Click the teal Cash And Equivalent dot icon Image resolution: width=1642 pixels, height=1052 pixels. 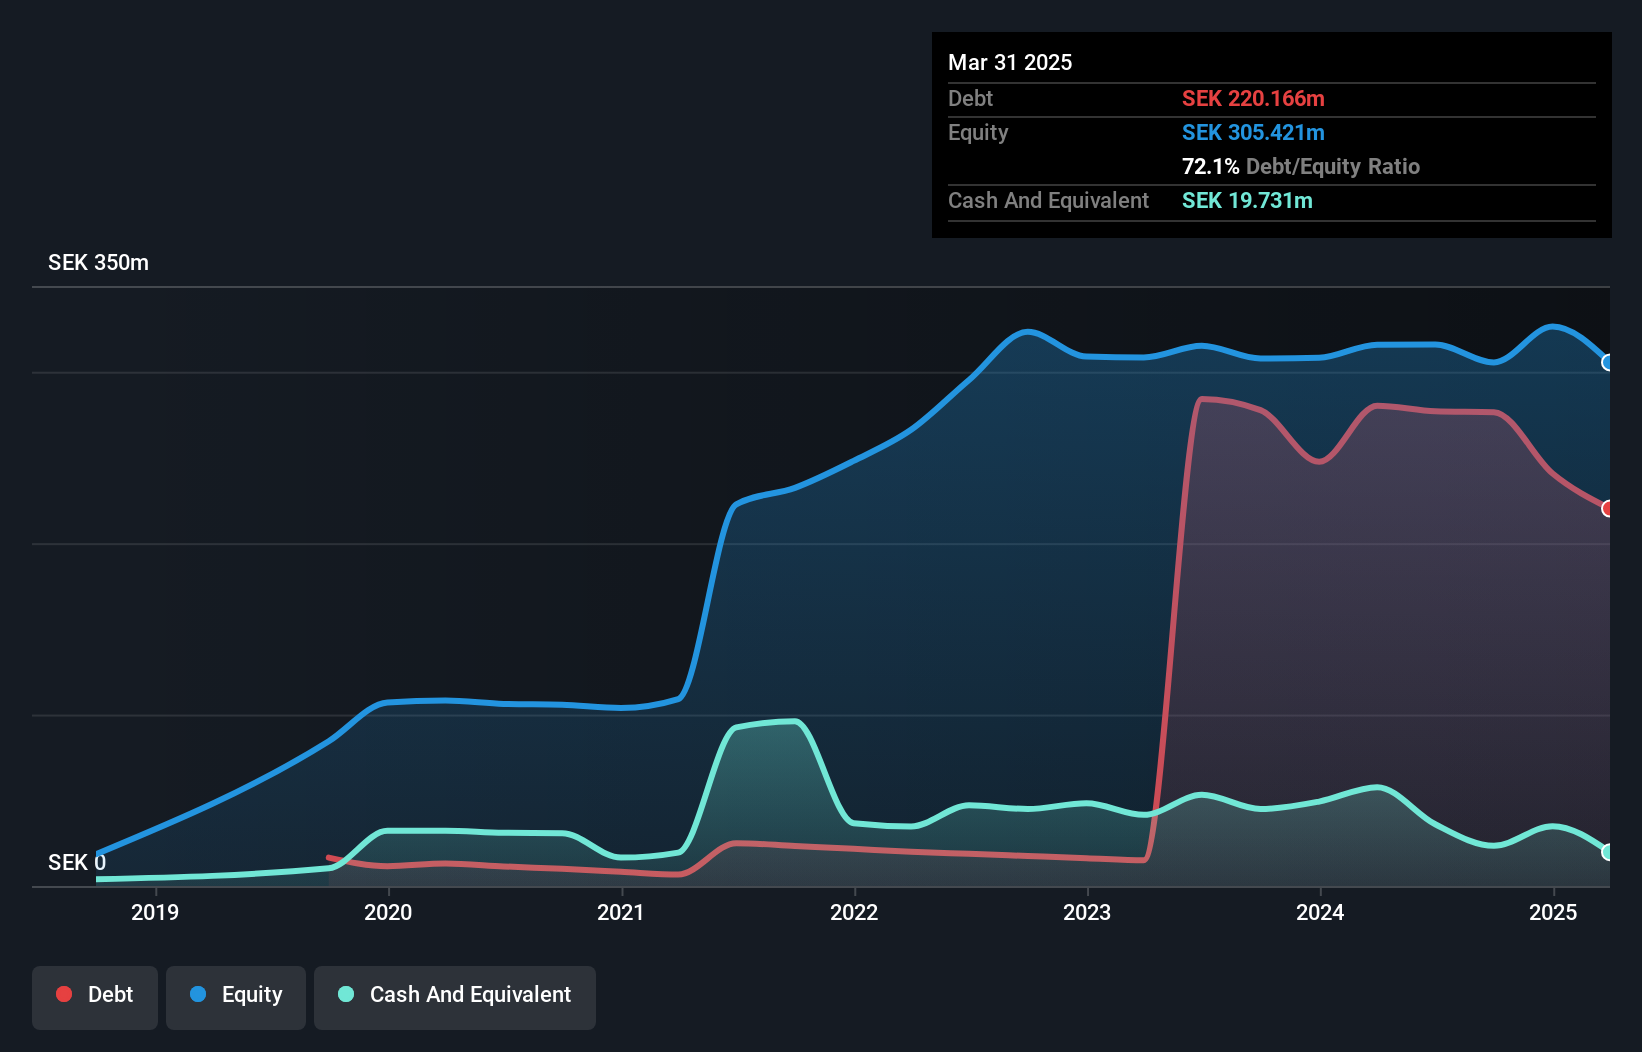(344, 995)
